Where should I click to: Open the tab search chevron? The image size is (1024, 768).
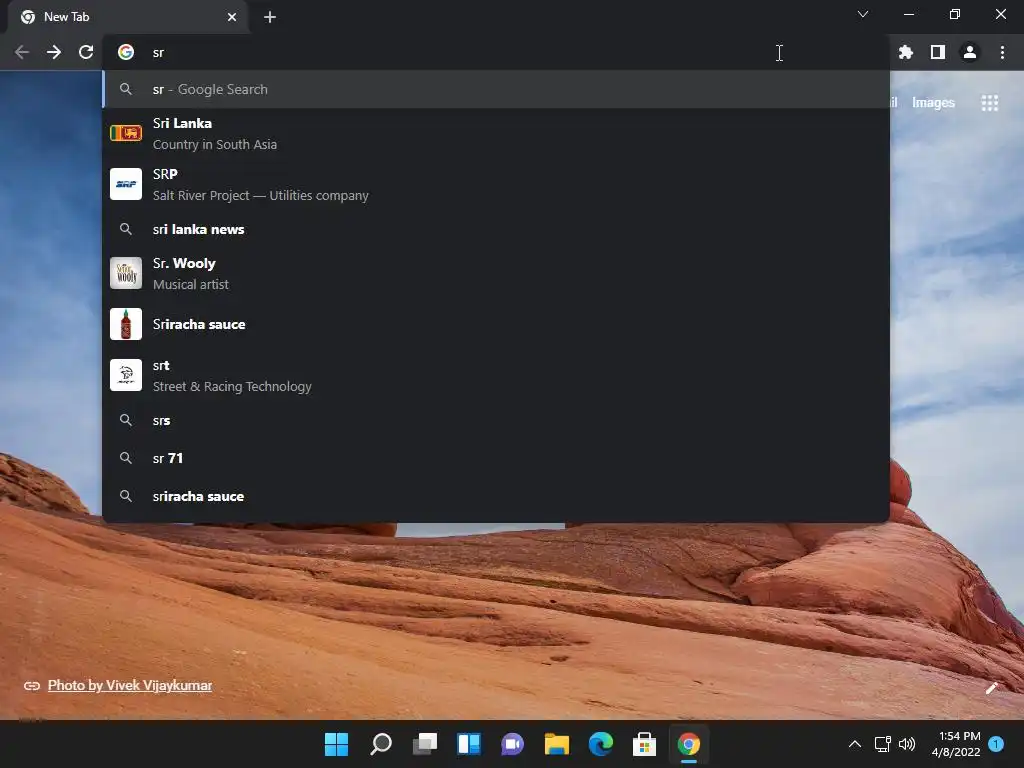(863, 14)
